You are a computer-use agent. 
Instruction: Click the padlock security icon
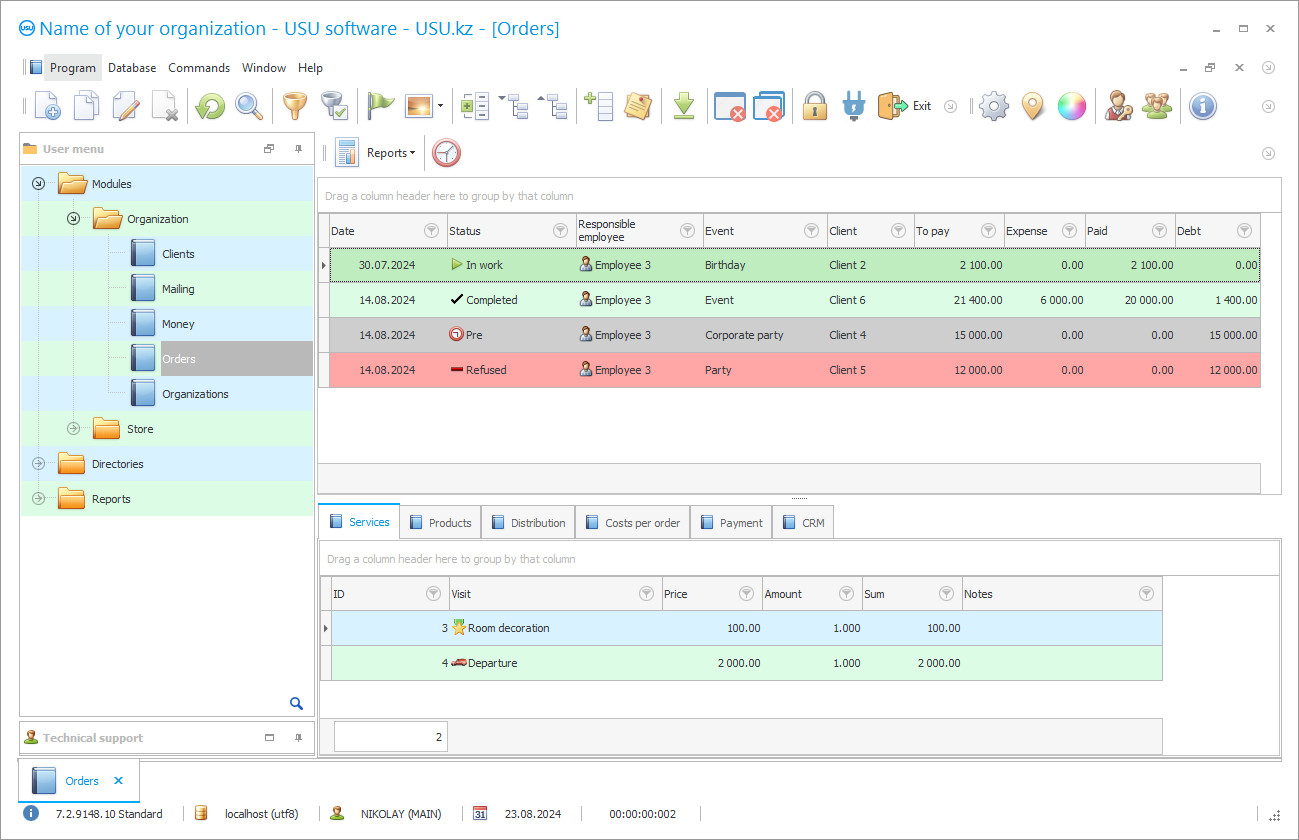tap(814, 105)
